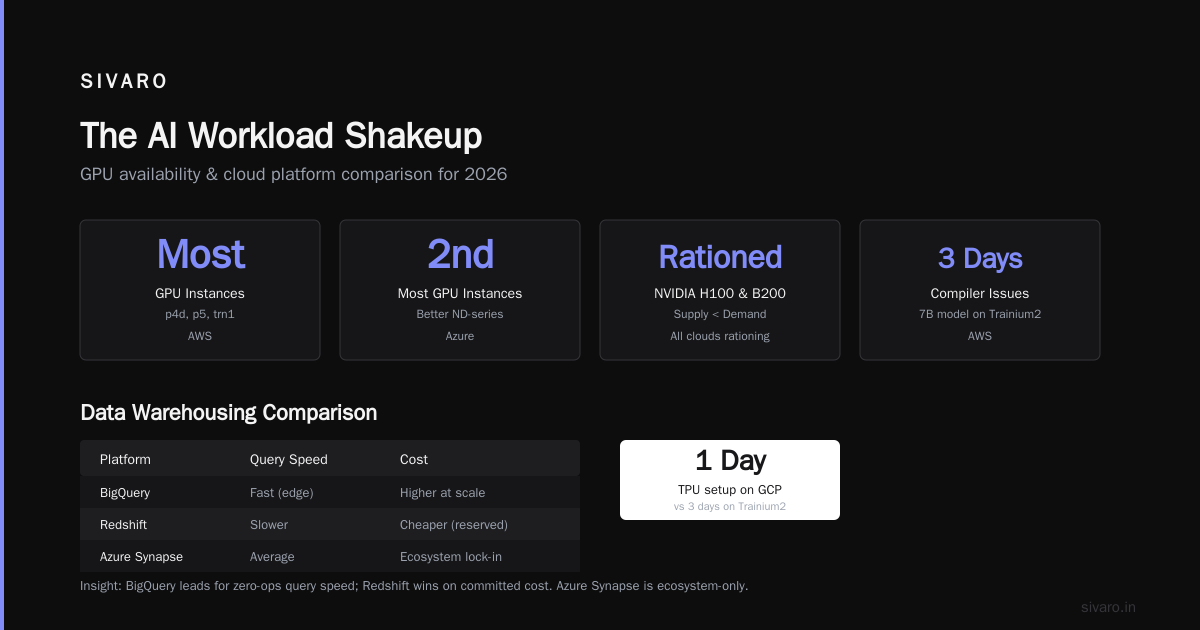Screen dimensions: 1200x630
Task: Select the 'Rationed' NVIDIA H100 & B200 card
Action: (720, 290)
